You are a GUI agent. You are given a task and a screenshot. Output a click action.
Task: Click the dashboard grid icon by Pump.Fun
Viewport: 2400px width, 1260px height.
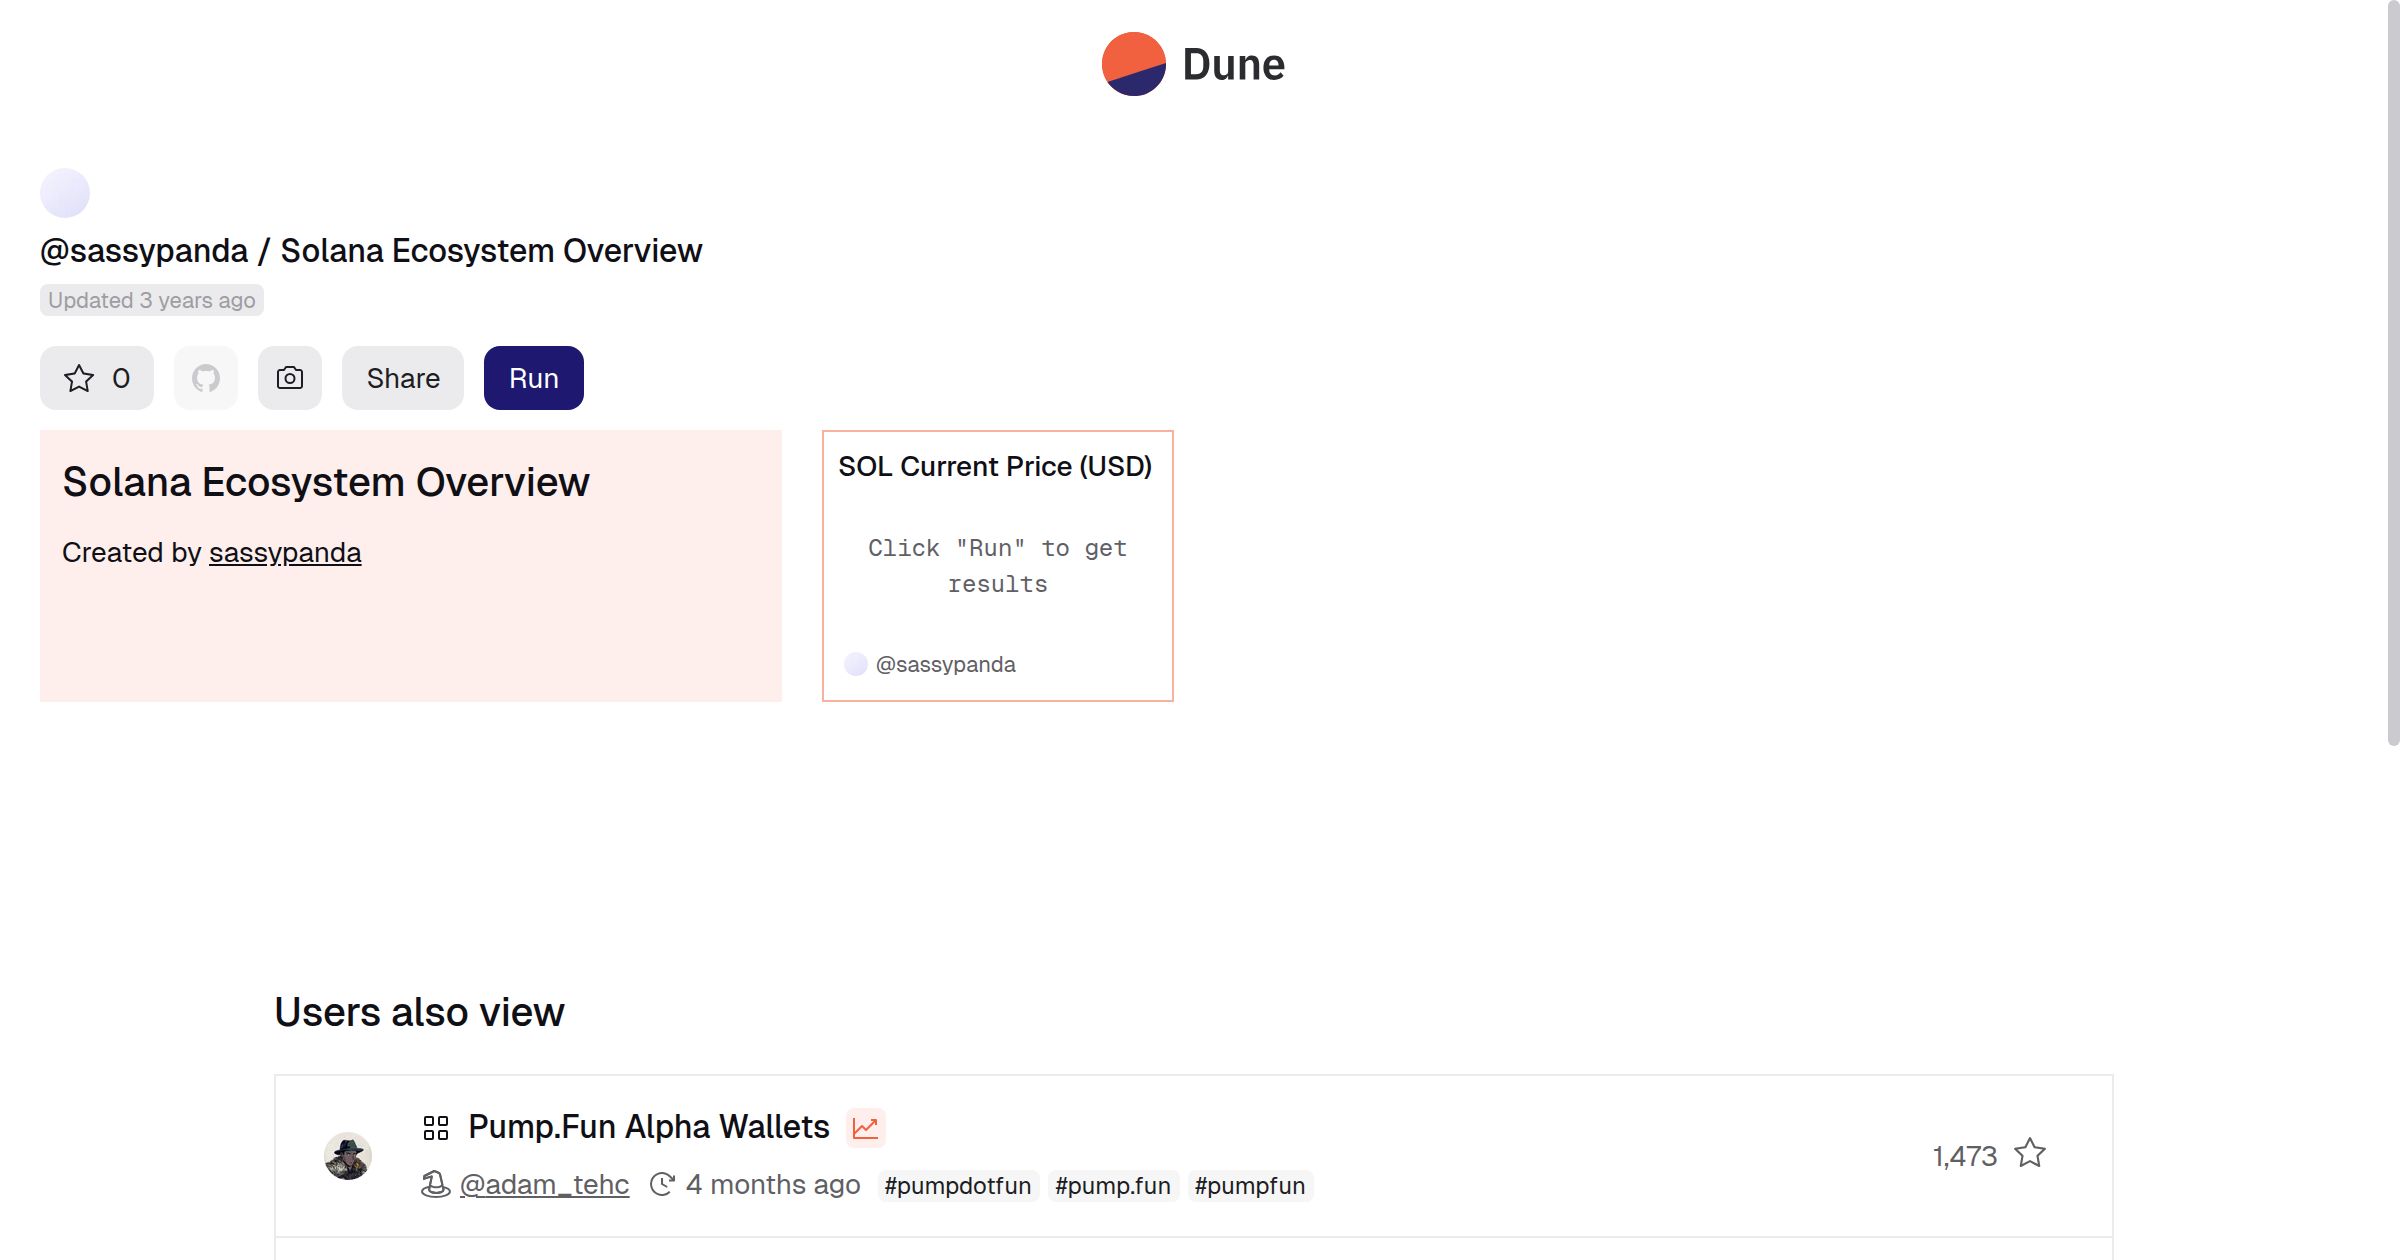point(436,1128)
